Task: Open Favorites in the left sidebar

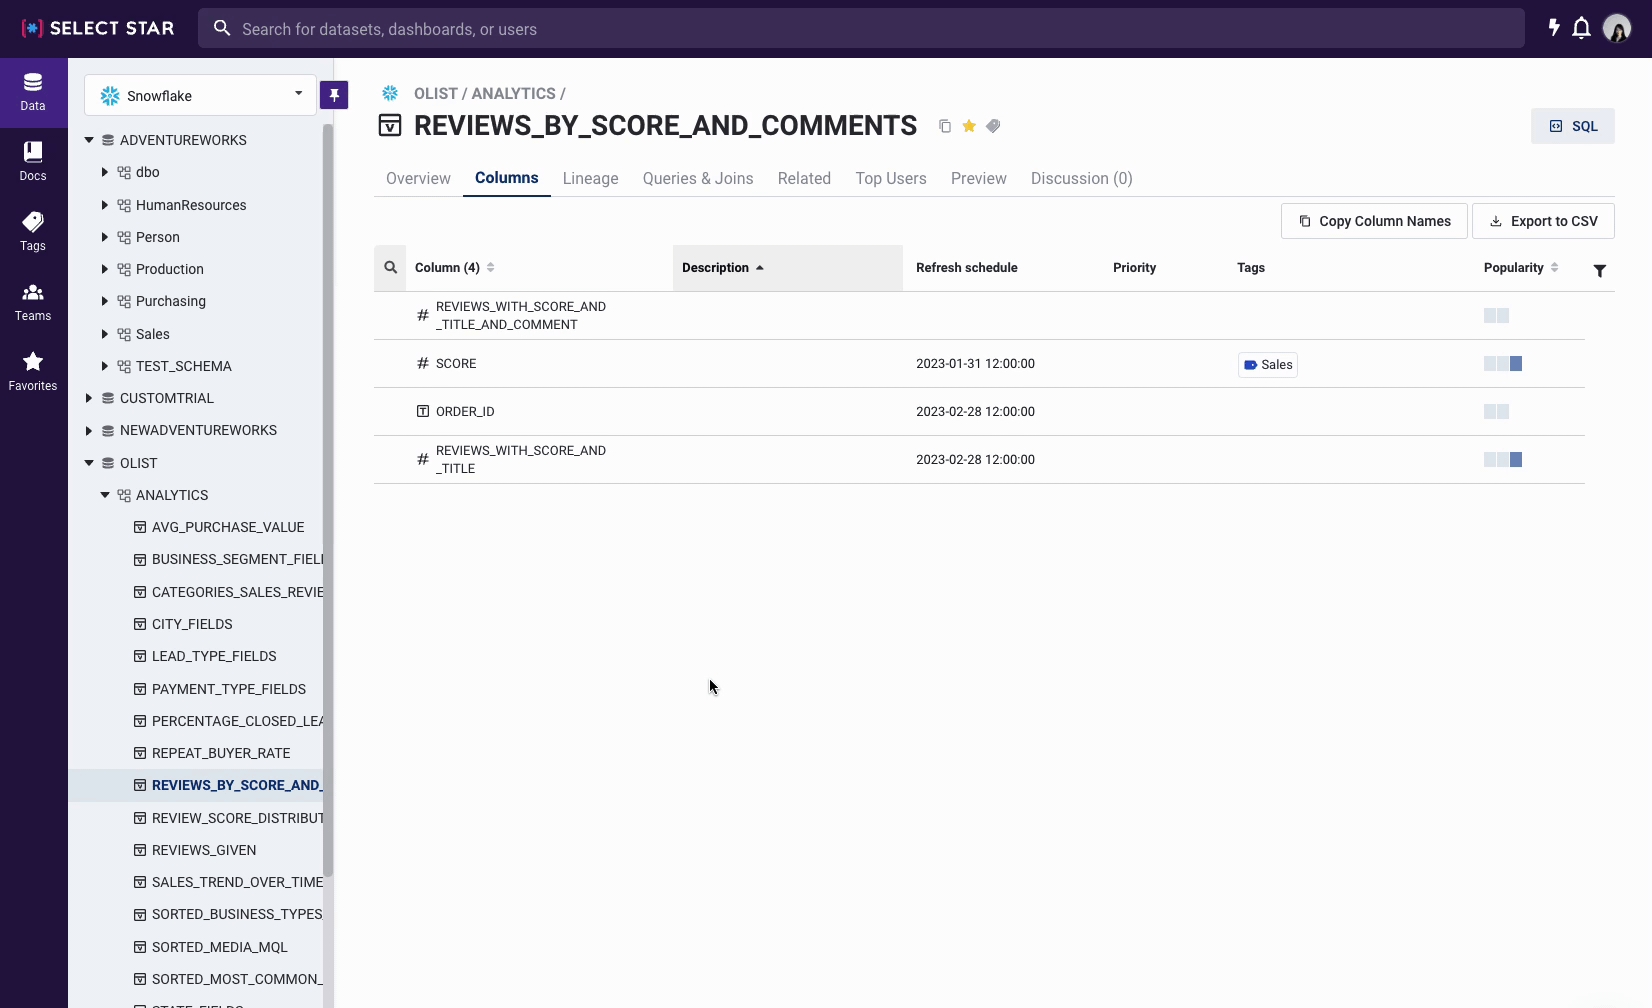Action: (33, 371)
